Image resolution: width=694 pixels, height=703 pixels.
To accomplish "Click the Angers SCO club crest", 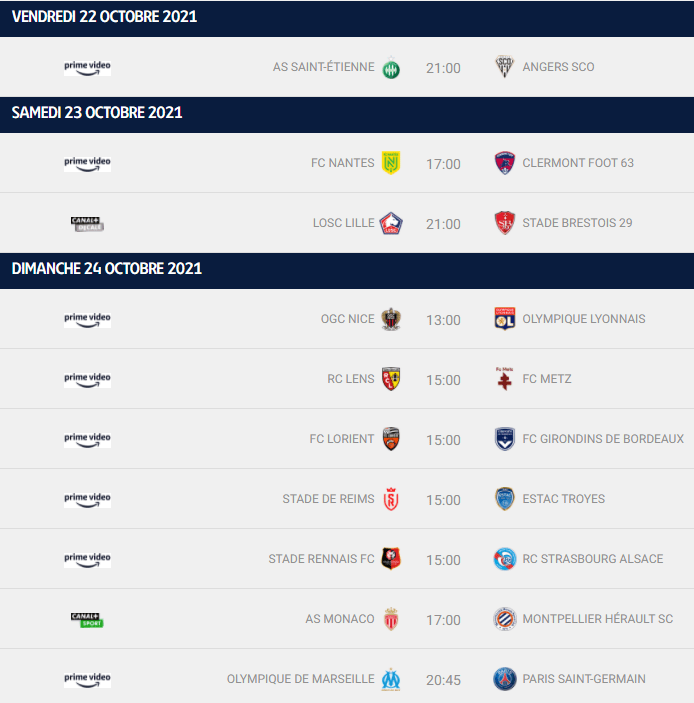I will [504, 67].
